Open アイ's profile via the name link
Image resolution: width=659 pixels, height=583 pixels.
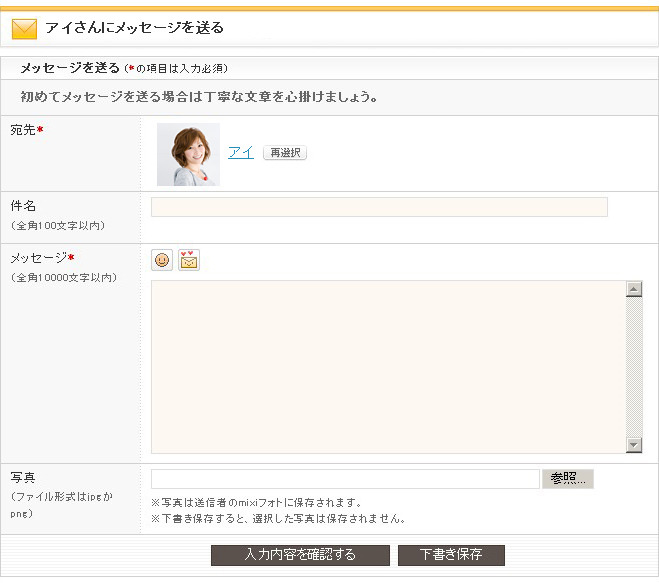tap(240, 153)
